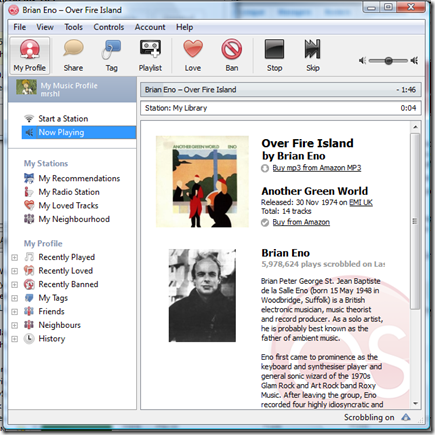
Task: Ban the current track
Action: coord(232,55)
